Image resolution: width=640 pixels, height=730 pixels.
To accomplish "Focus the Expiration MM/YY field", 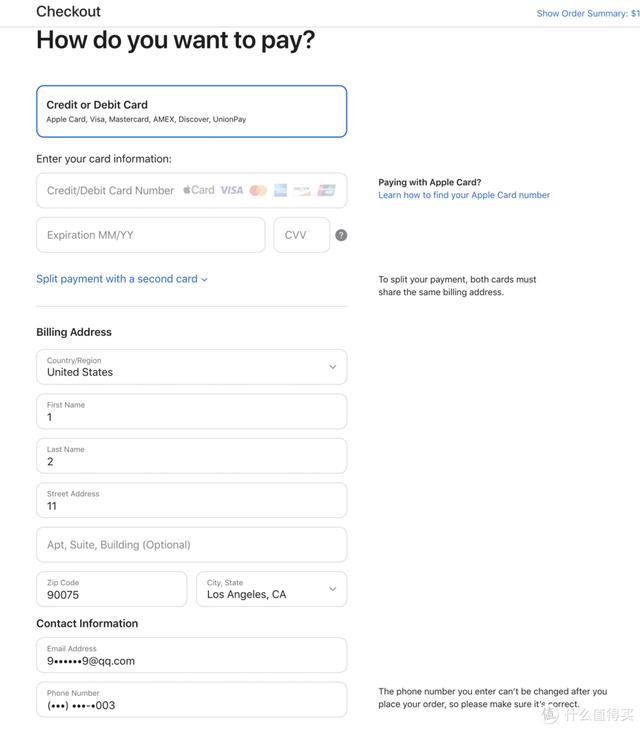I will (150, 235).
